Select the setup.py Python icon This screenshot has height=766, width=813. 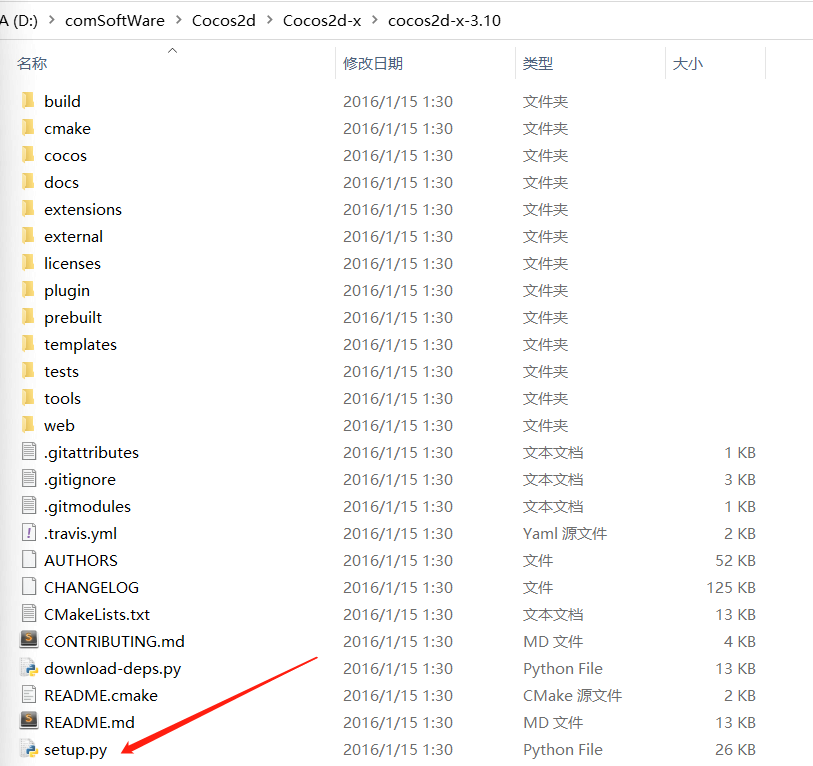click(x=29, y=748)
